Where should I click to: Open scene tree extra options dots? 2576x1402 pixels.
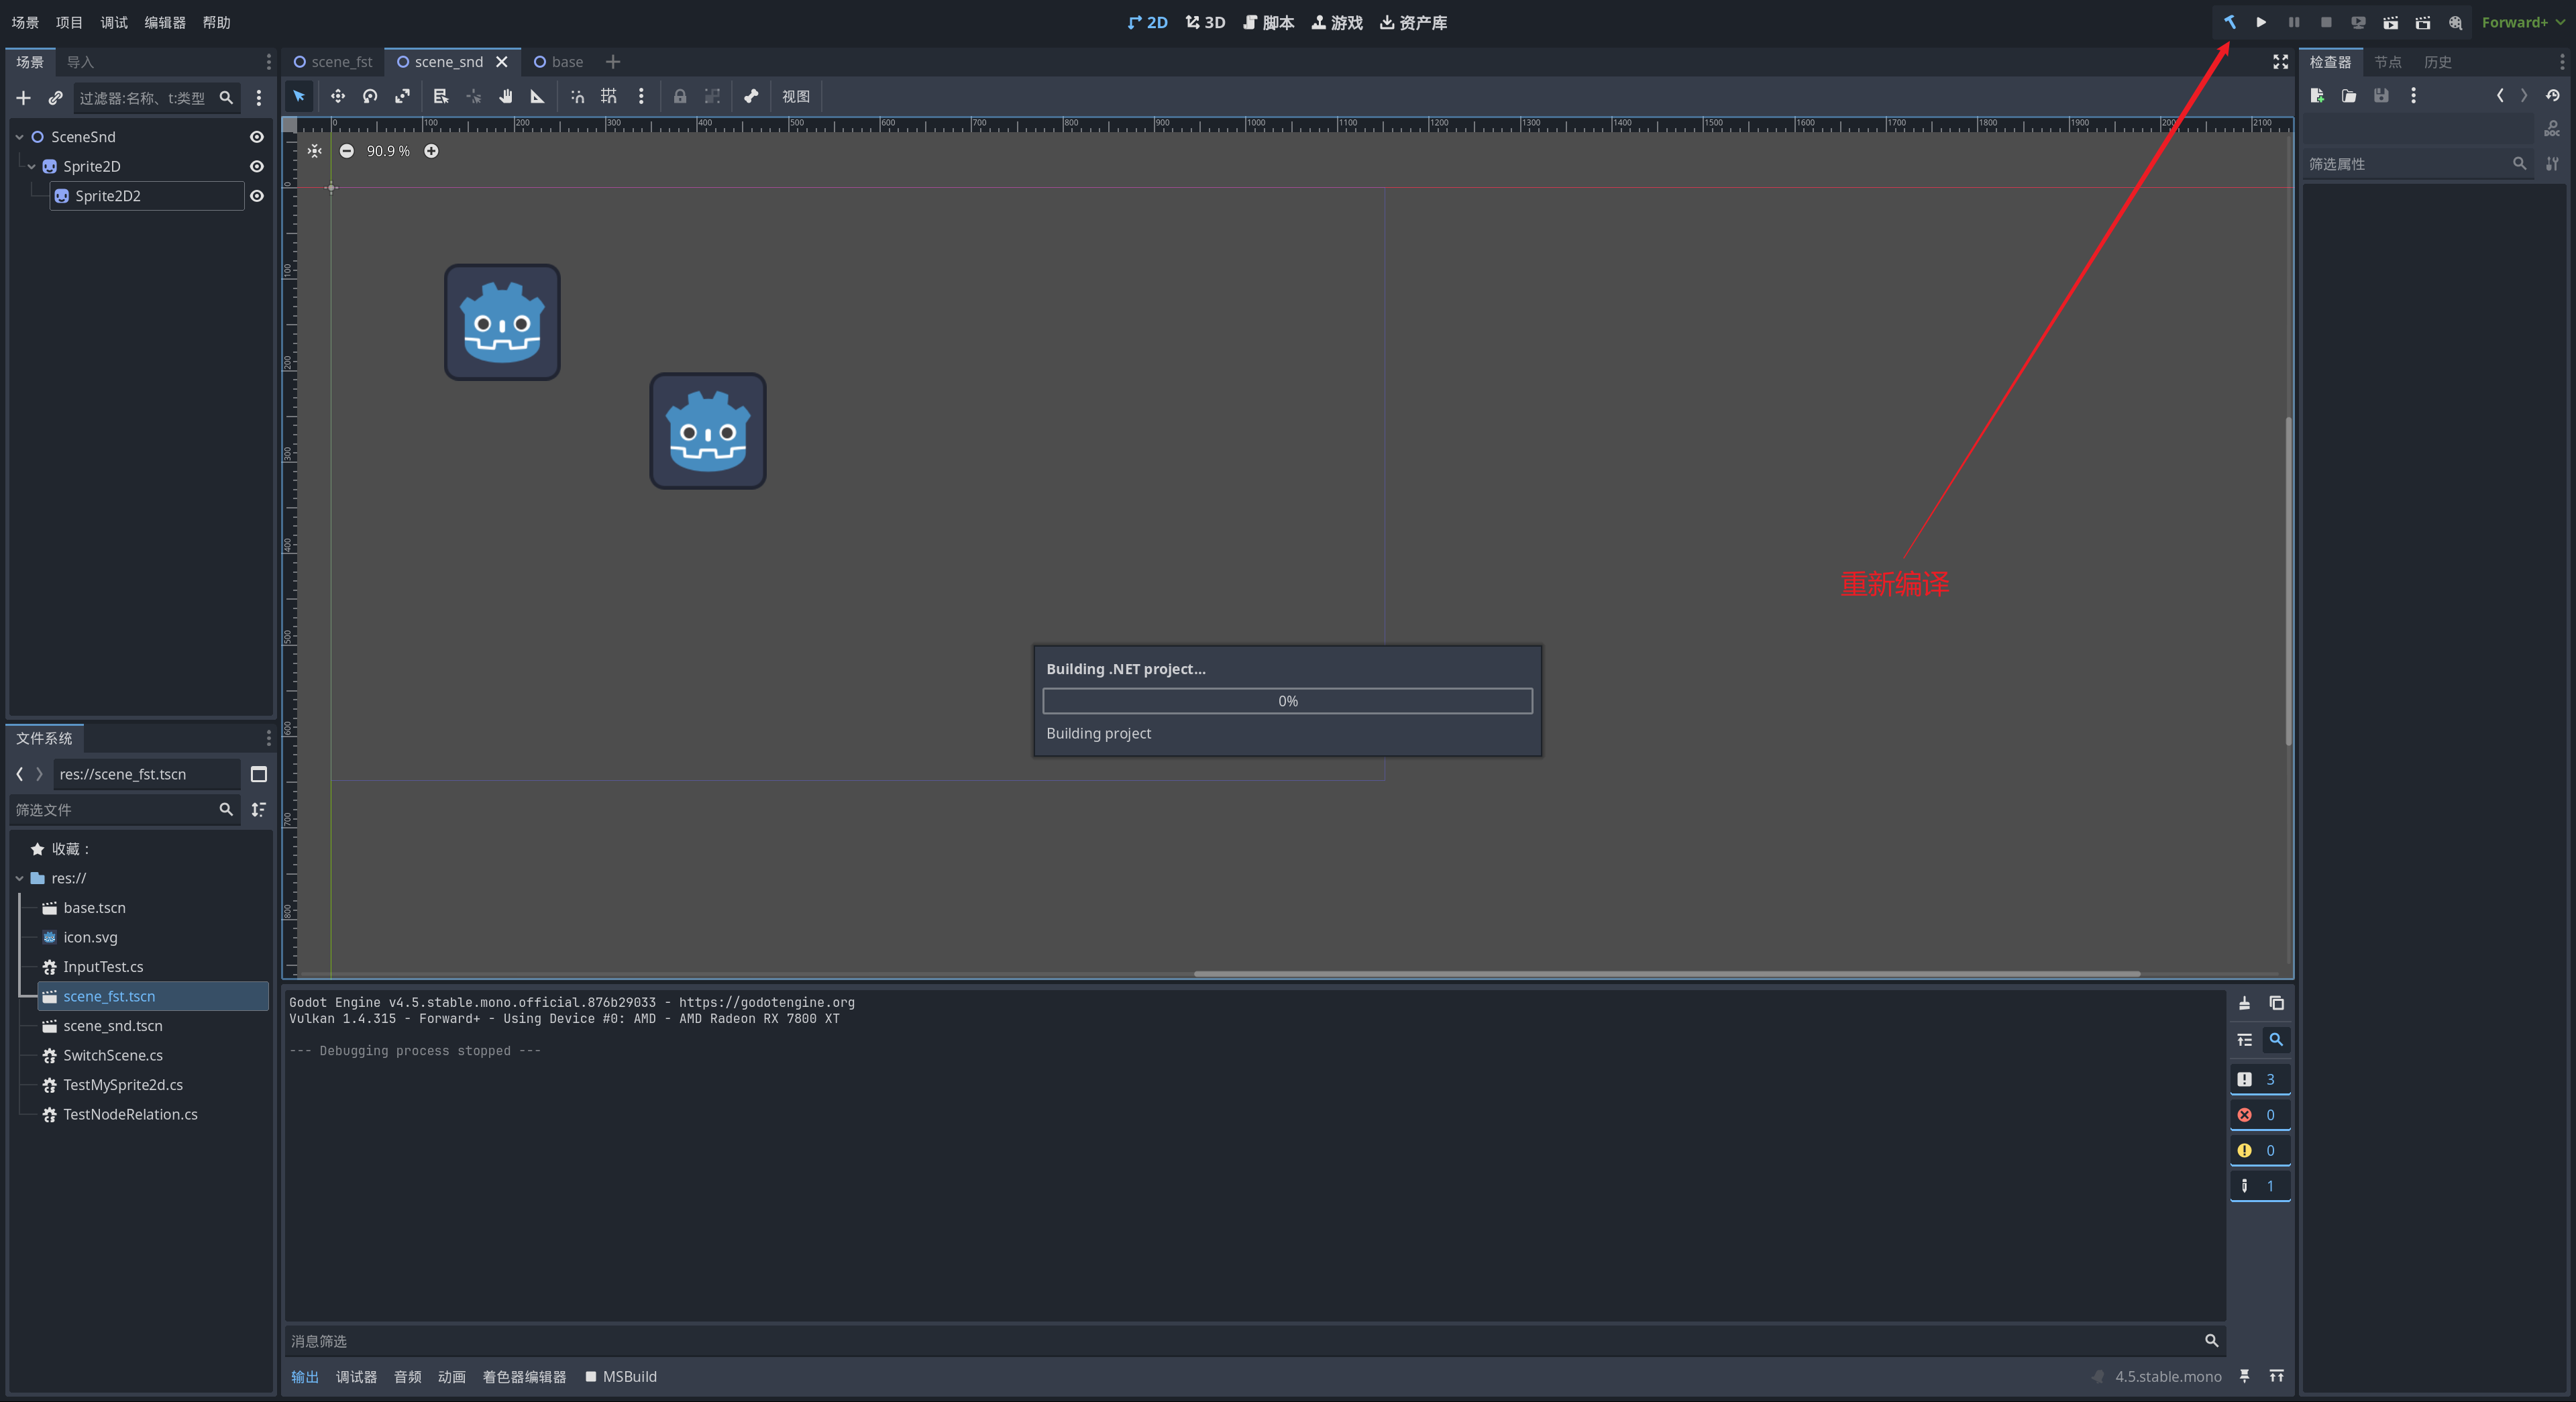[x=259, y=98]
